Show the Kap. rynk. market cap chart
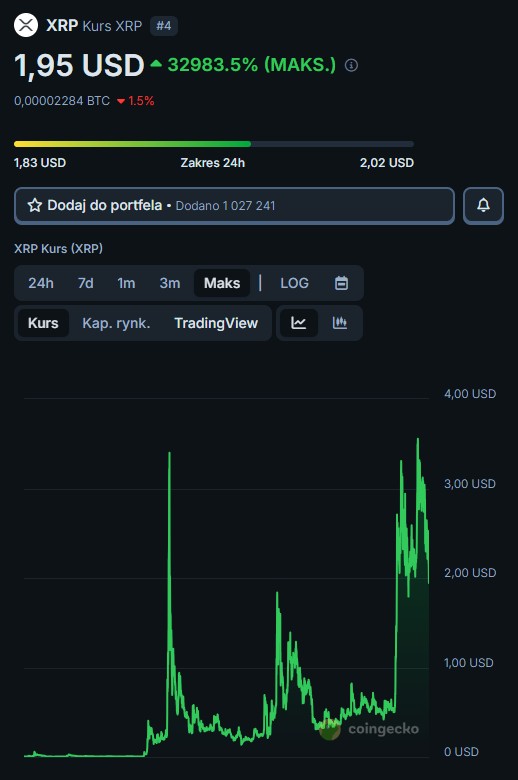This screenshot has height=780, width=518. point(116,323)
